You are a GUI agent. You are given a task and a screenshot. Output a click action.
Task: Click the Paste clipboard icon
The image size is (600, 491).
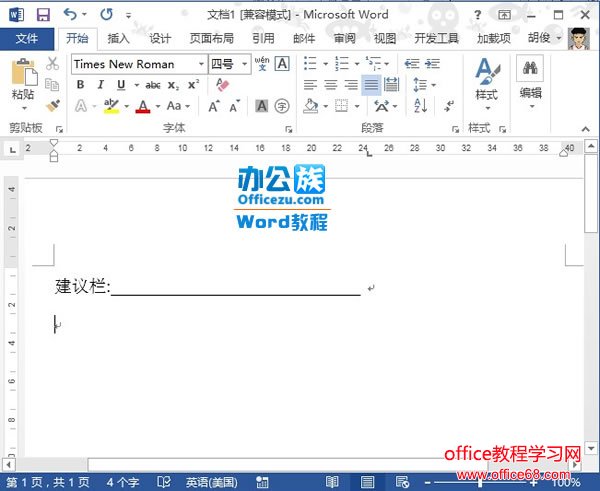[x=24, y=72]
